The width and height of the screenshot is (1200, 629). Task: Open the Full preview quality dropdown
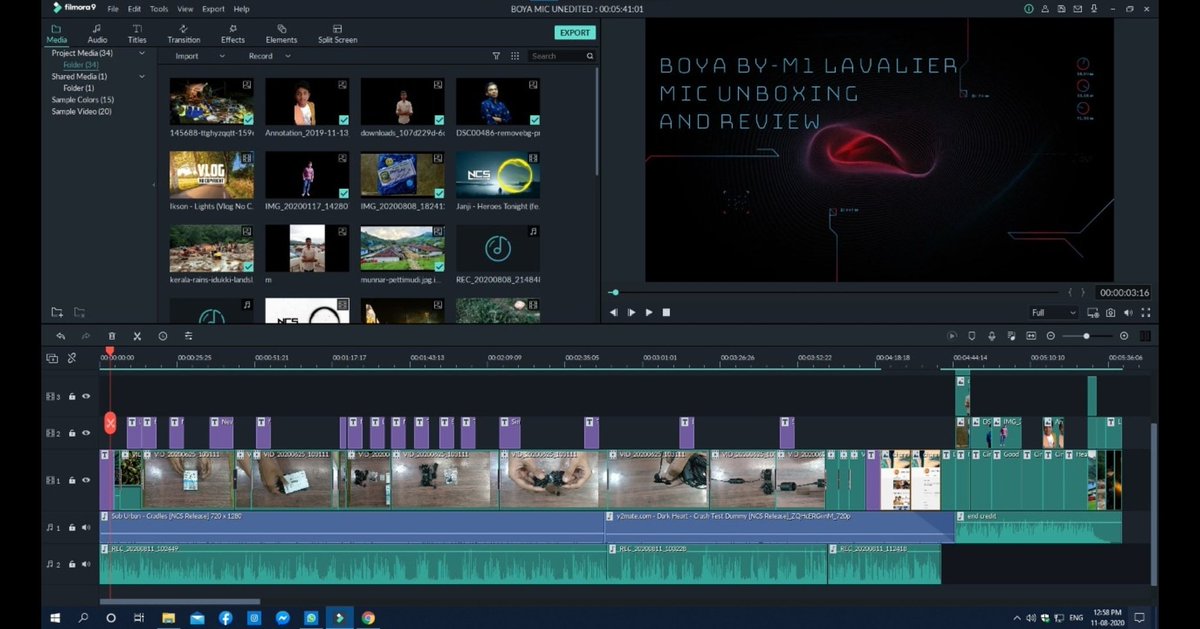click(1053, 312)
